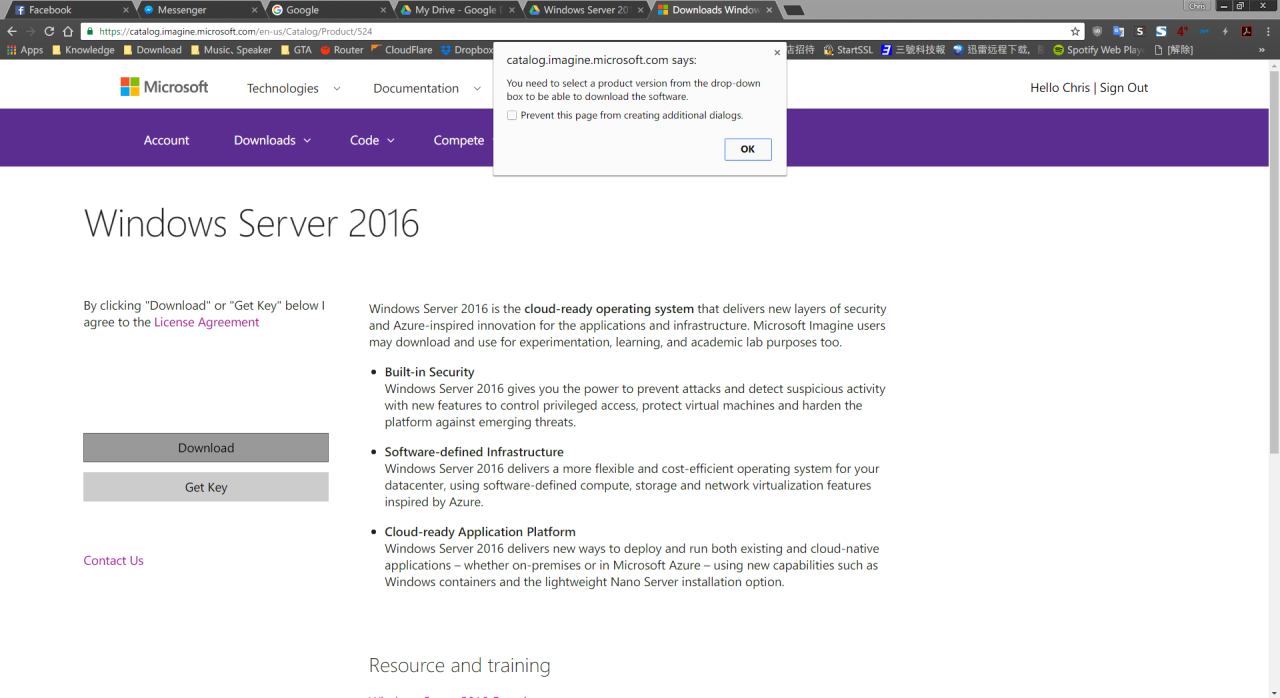The width and height of the screenshot is (1280, 698).
Task: Open the Music, Speaker bookmark folder
Action: coord(230,50)
